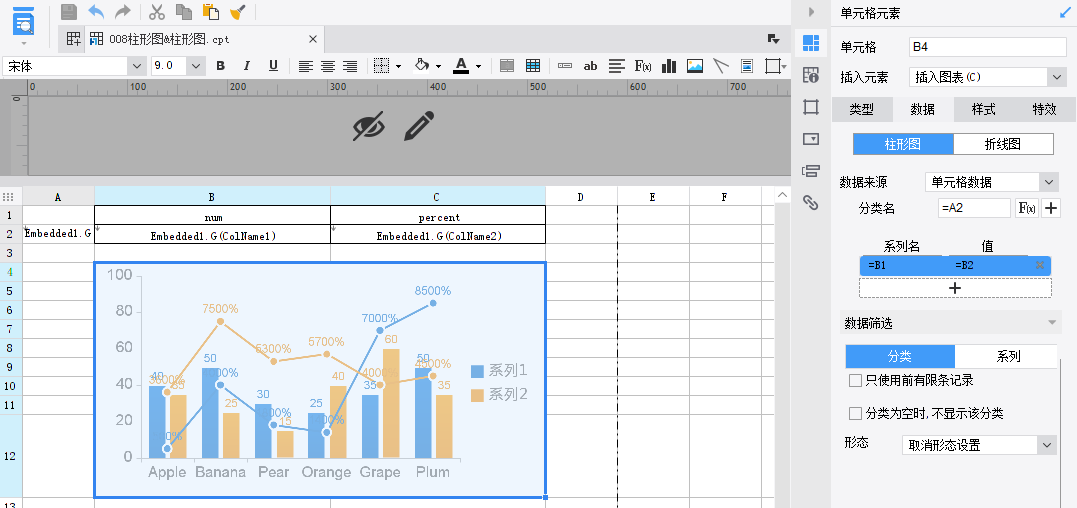Align cell text to the right
The image size is (1077, 508).
coord(350,66)
